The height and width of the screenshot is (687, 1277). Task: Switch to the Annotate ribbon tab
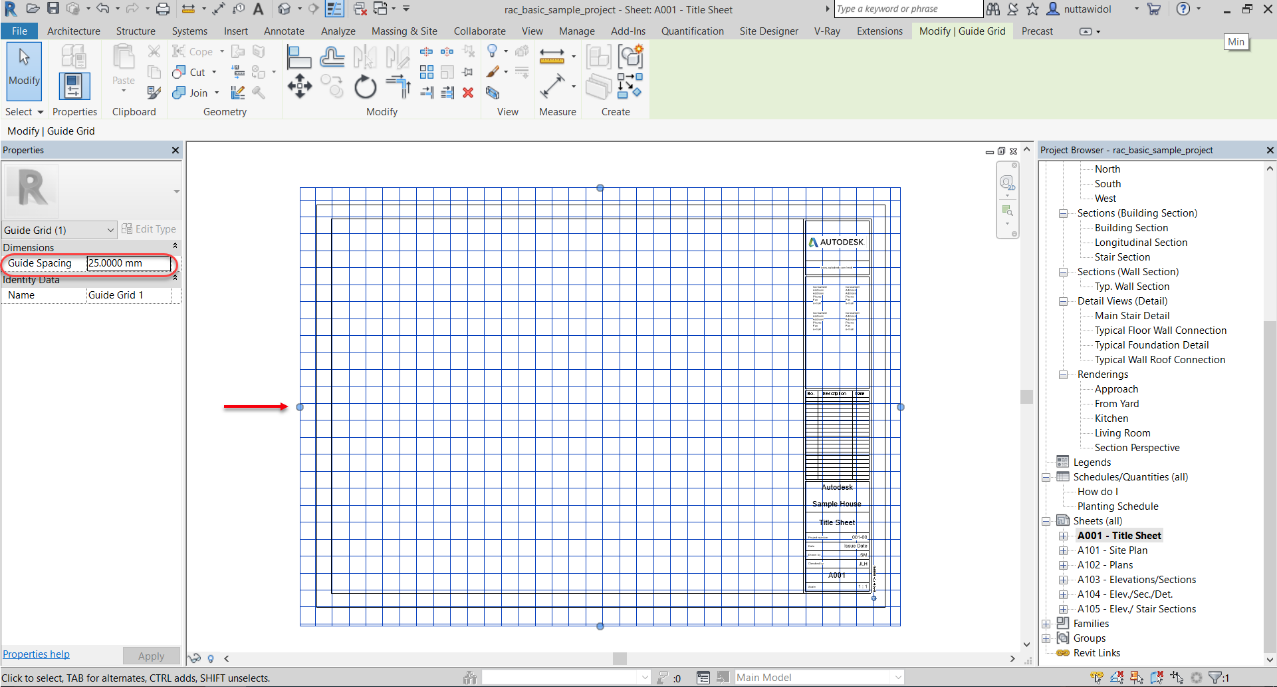click(x=284, y=31)
